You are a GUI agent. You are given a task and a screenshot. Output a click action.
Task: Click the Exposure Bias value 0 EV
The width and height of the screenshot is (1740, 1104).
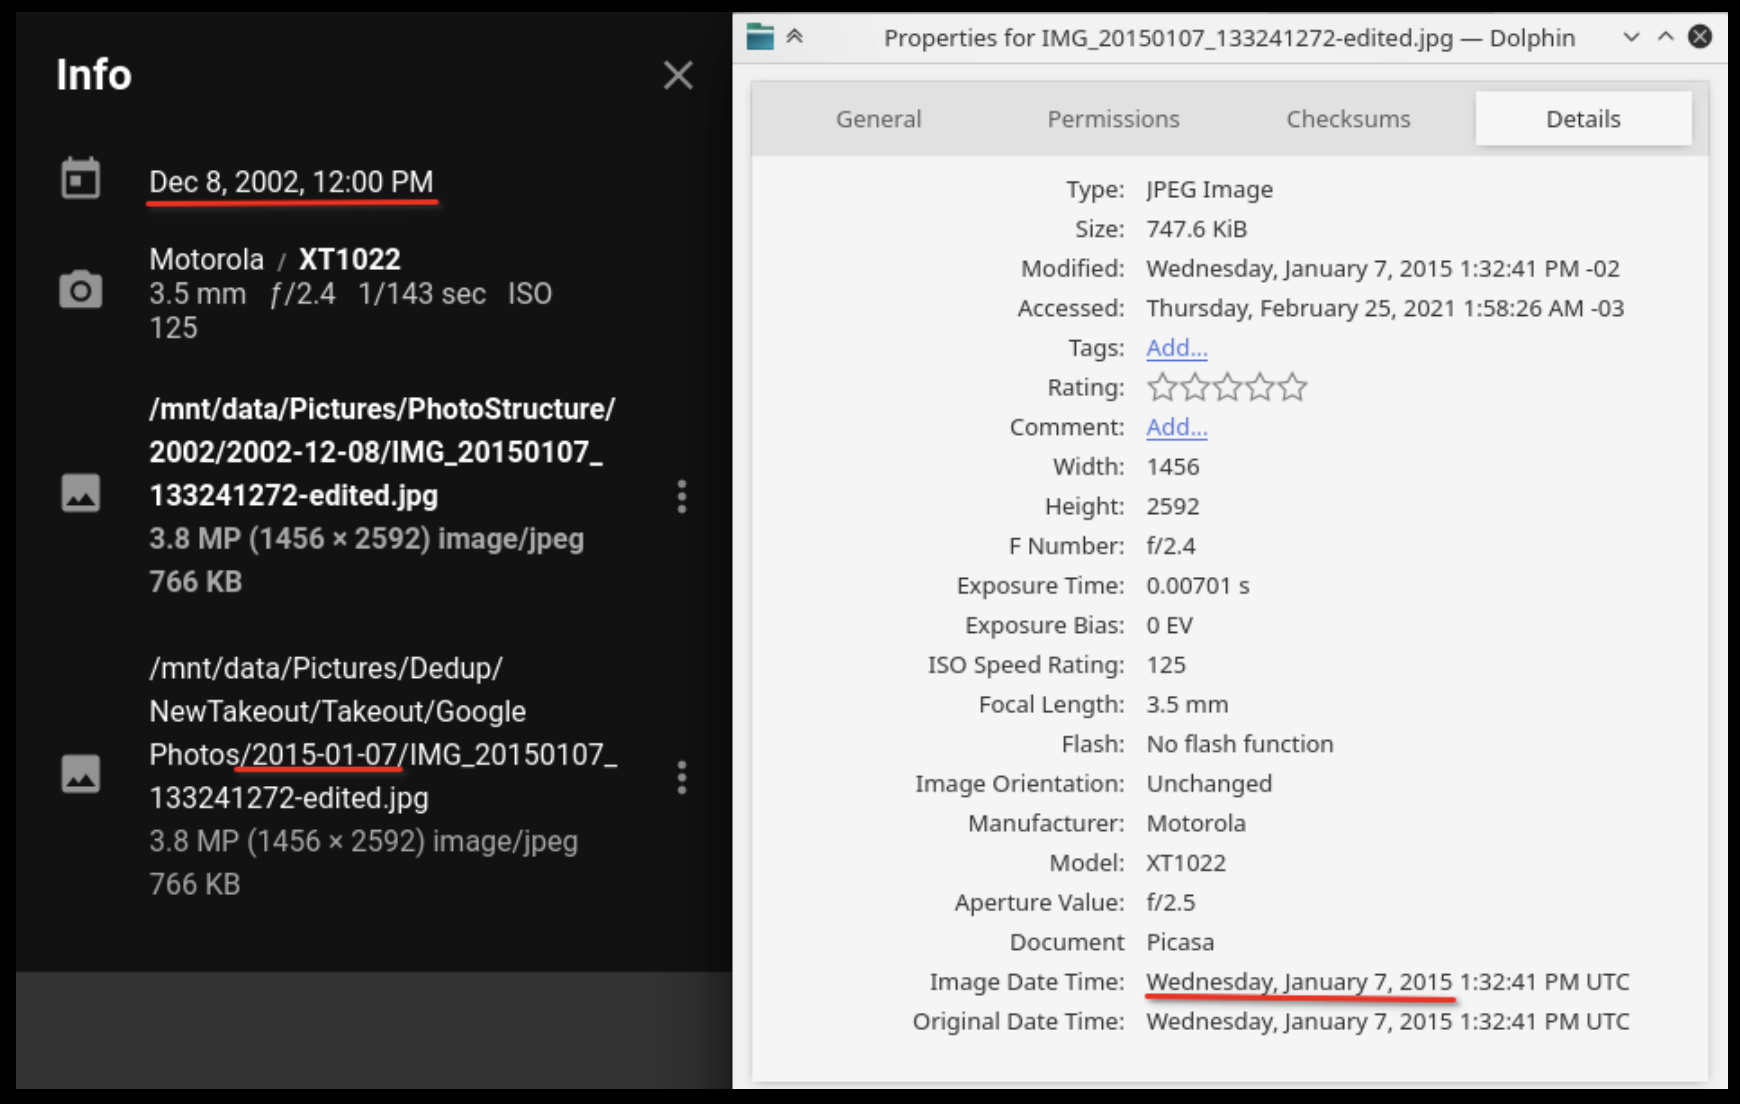point(1170,625)
